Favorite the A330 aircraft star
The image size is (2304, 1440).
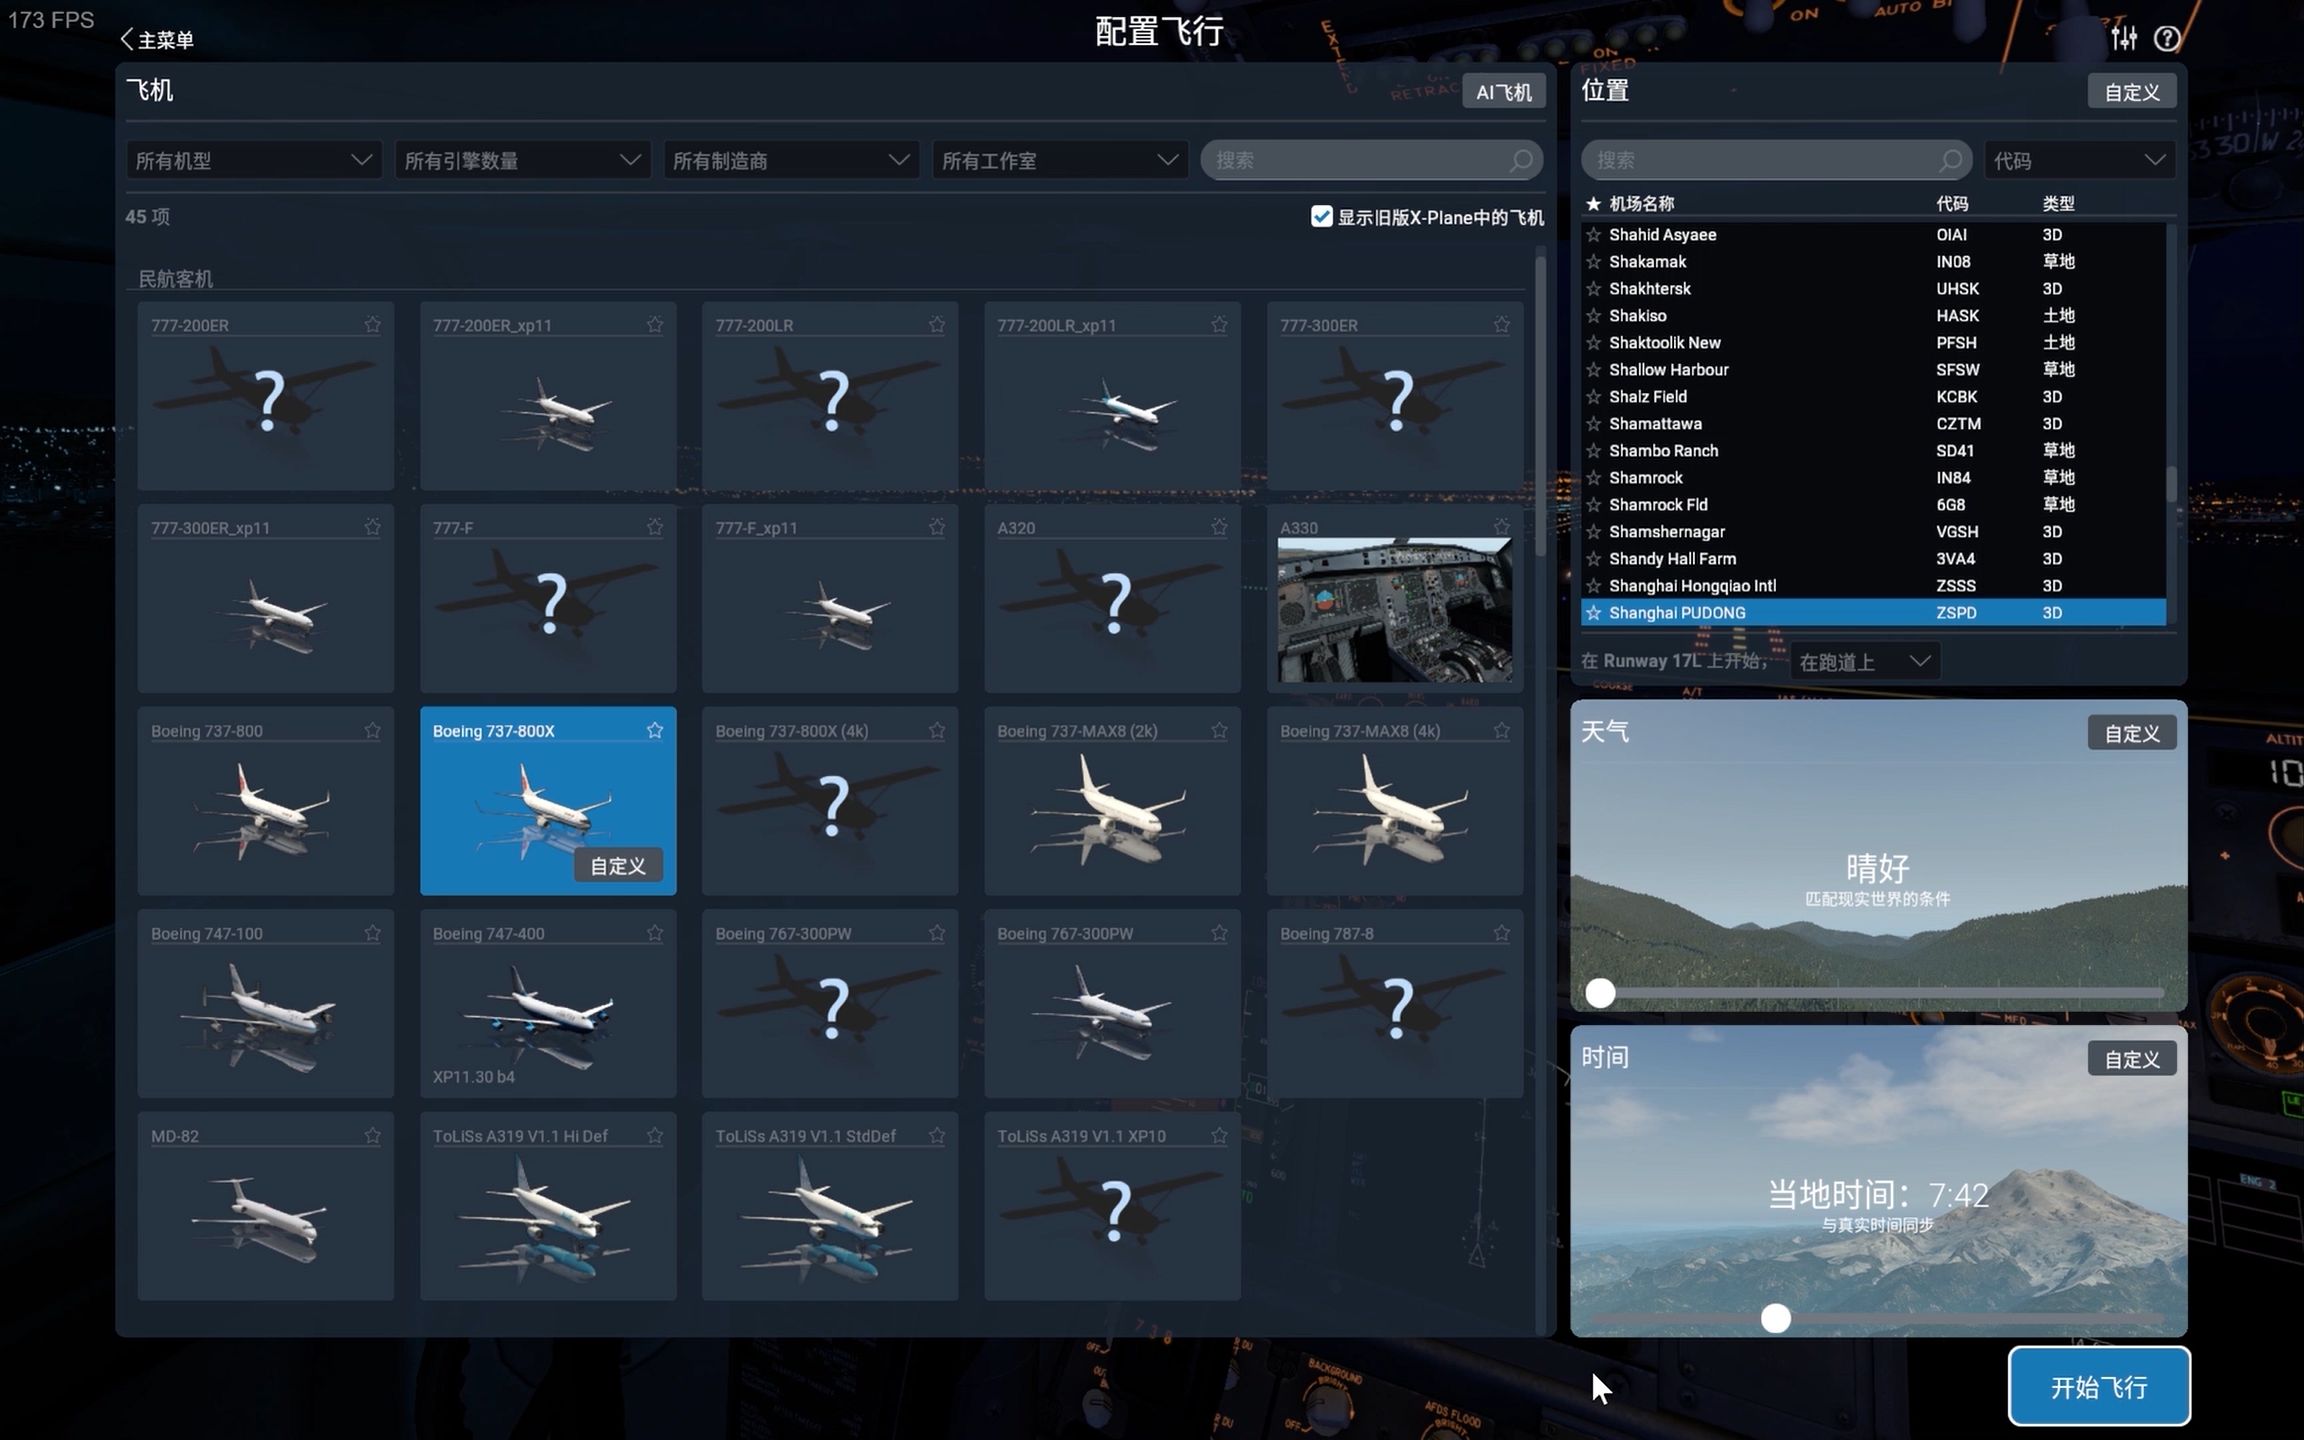1502,526
